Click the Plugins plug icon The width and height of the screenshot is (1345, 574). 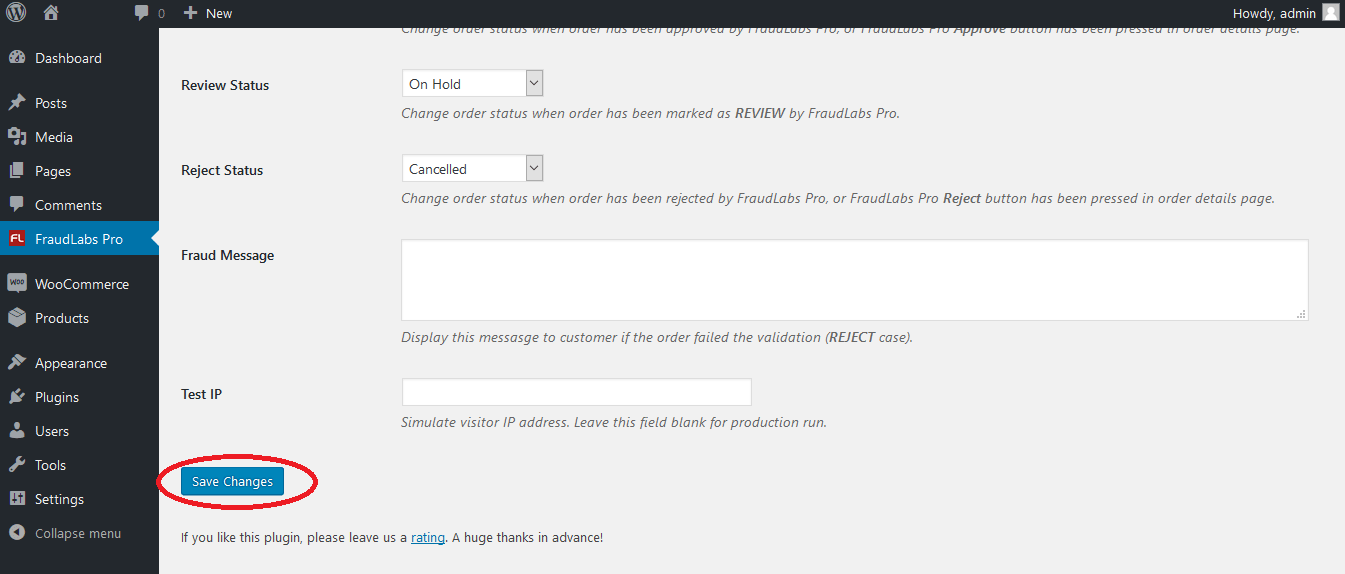tap(16, 397)
